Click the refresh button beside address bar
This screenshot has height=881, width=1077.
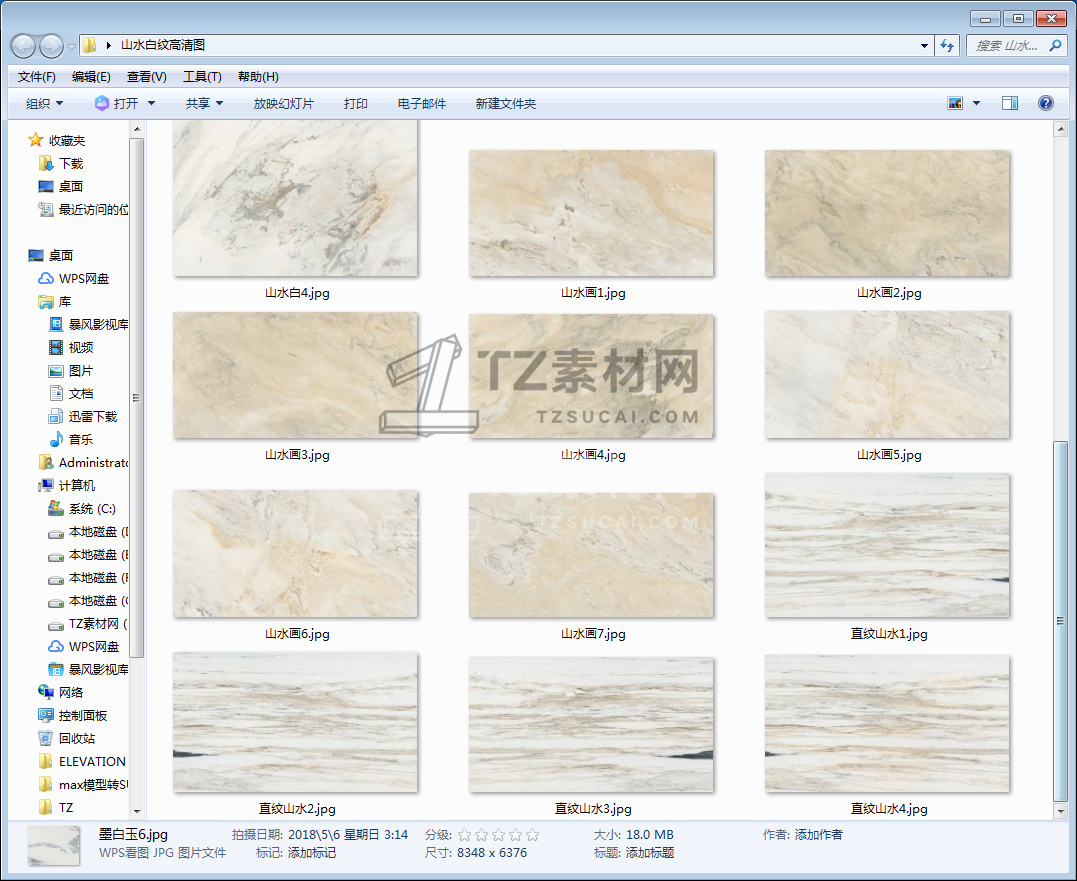coord(947,45)
